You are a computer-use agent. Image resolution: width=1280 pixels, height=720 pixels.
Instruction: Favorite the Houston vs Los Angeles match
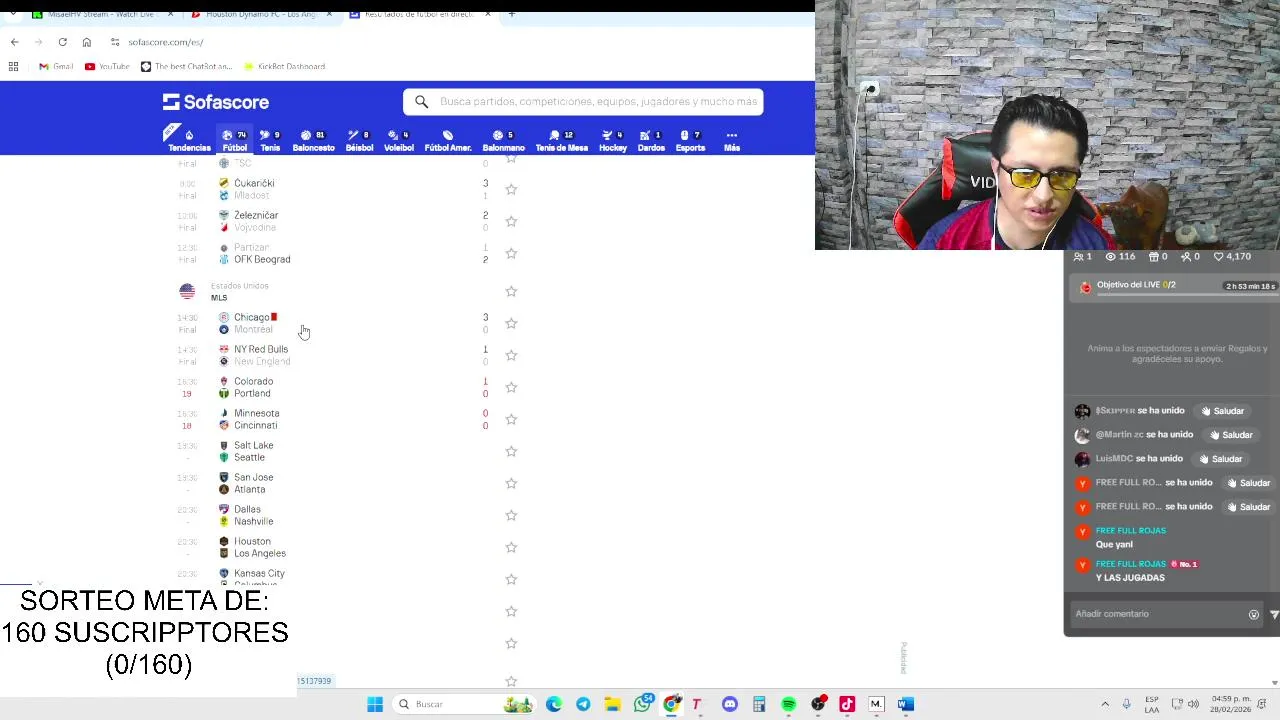tap(511, 547)
